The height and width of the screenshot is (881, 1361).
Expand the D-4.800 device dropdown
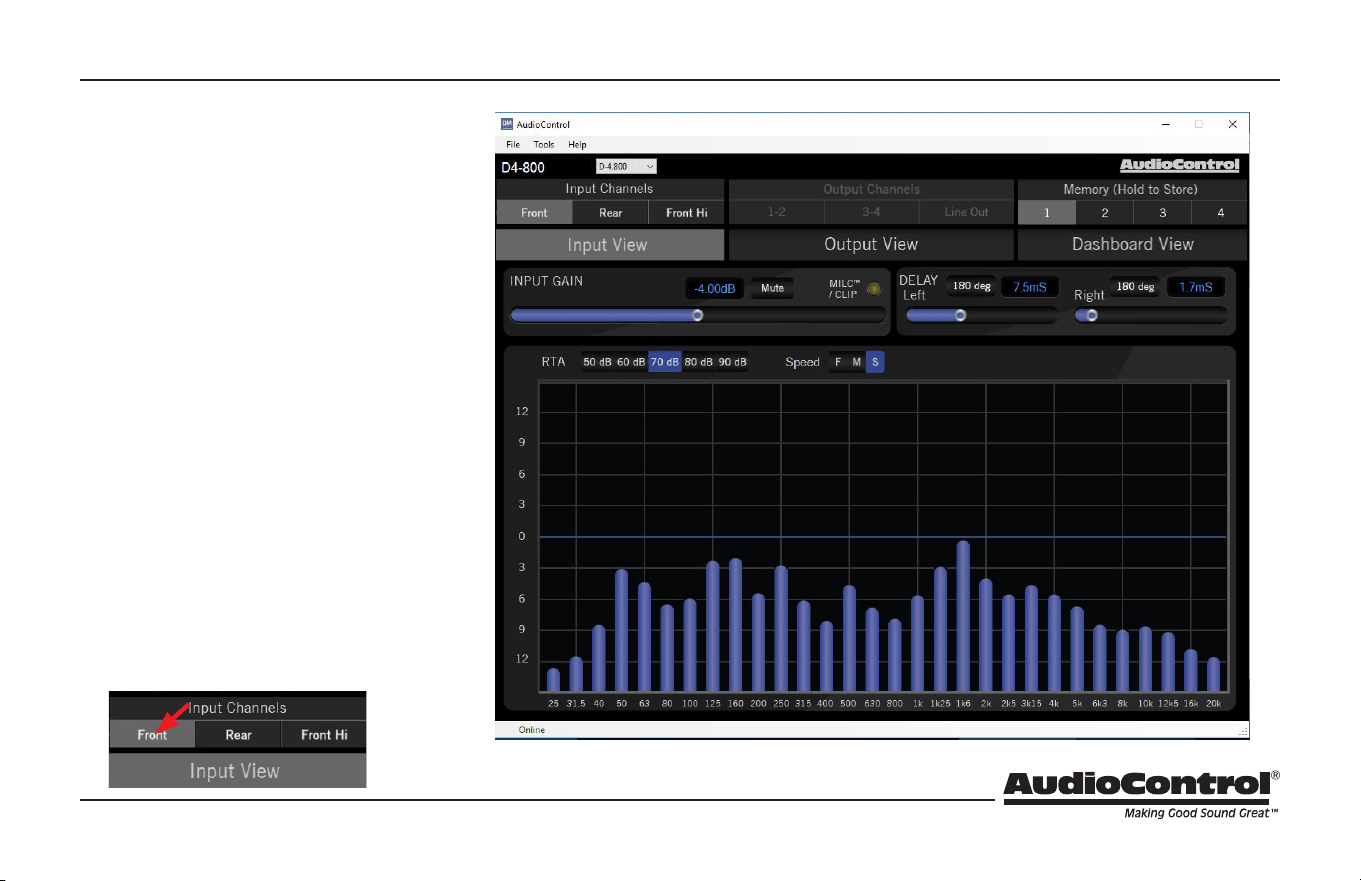click(x=626, y=166)
